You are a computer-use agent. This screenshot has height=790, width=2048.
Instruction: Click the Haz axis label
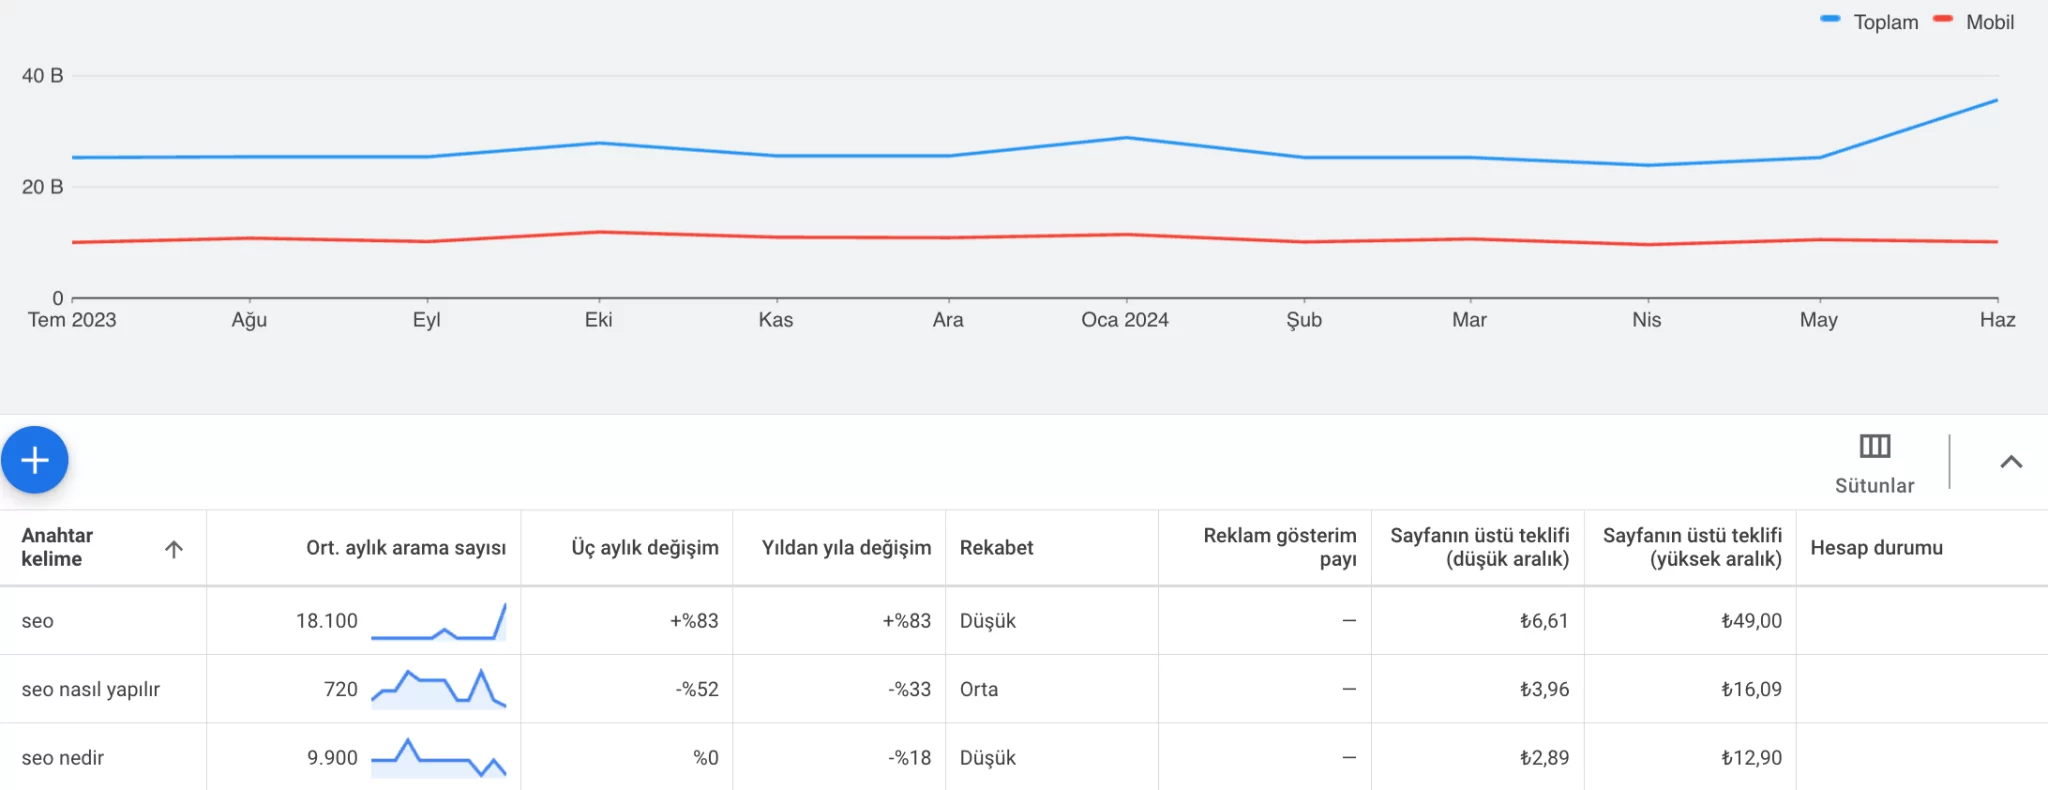pos(1997,320)
